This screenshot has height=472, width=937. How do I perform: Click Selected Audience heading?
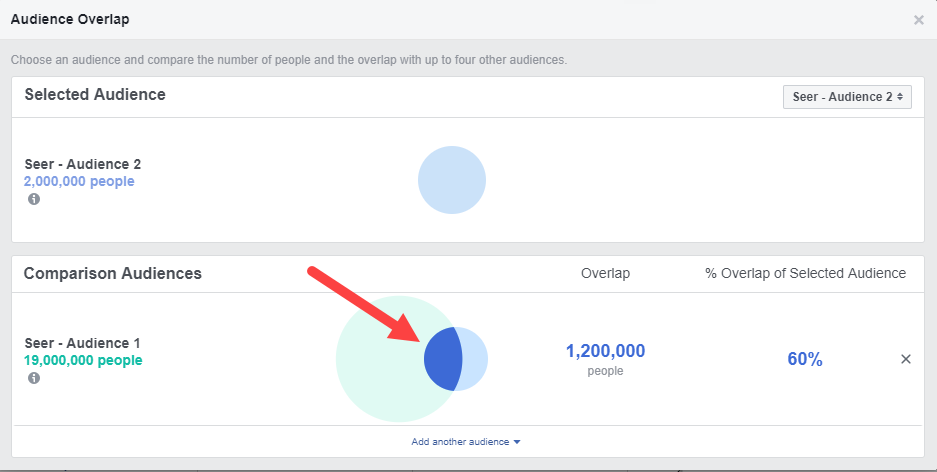95,94
